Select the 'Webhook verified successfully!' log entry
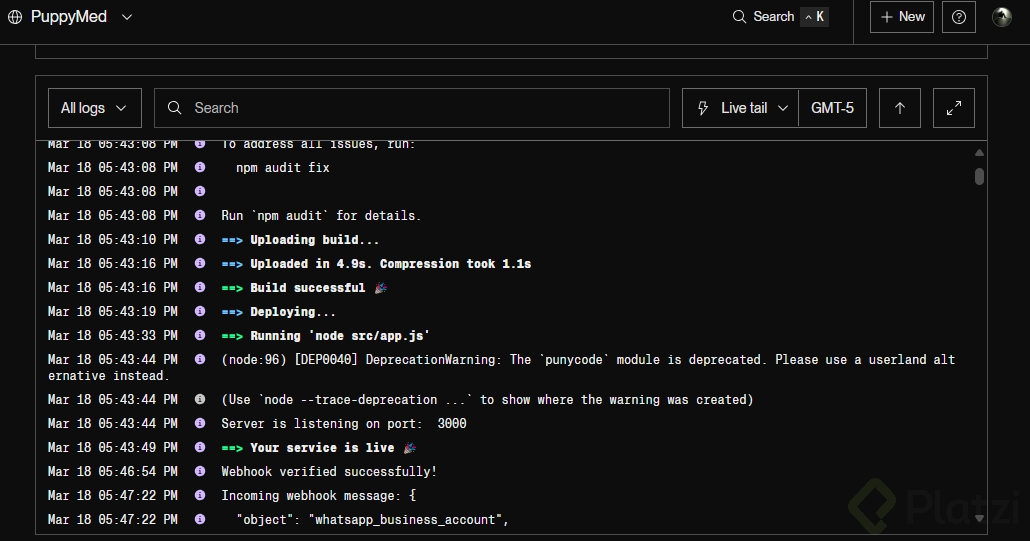This screenshot has height=541, width=1030. point(329,472)
